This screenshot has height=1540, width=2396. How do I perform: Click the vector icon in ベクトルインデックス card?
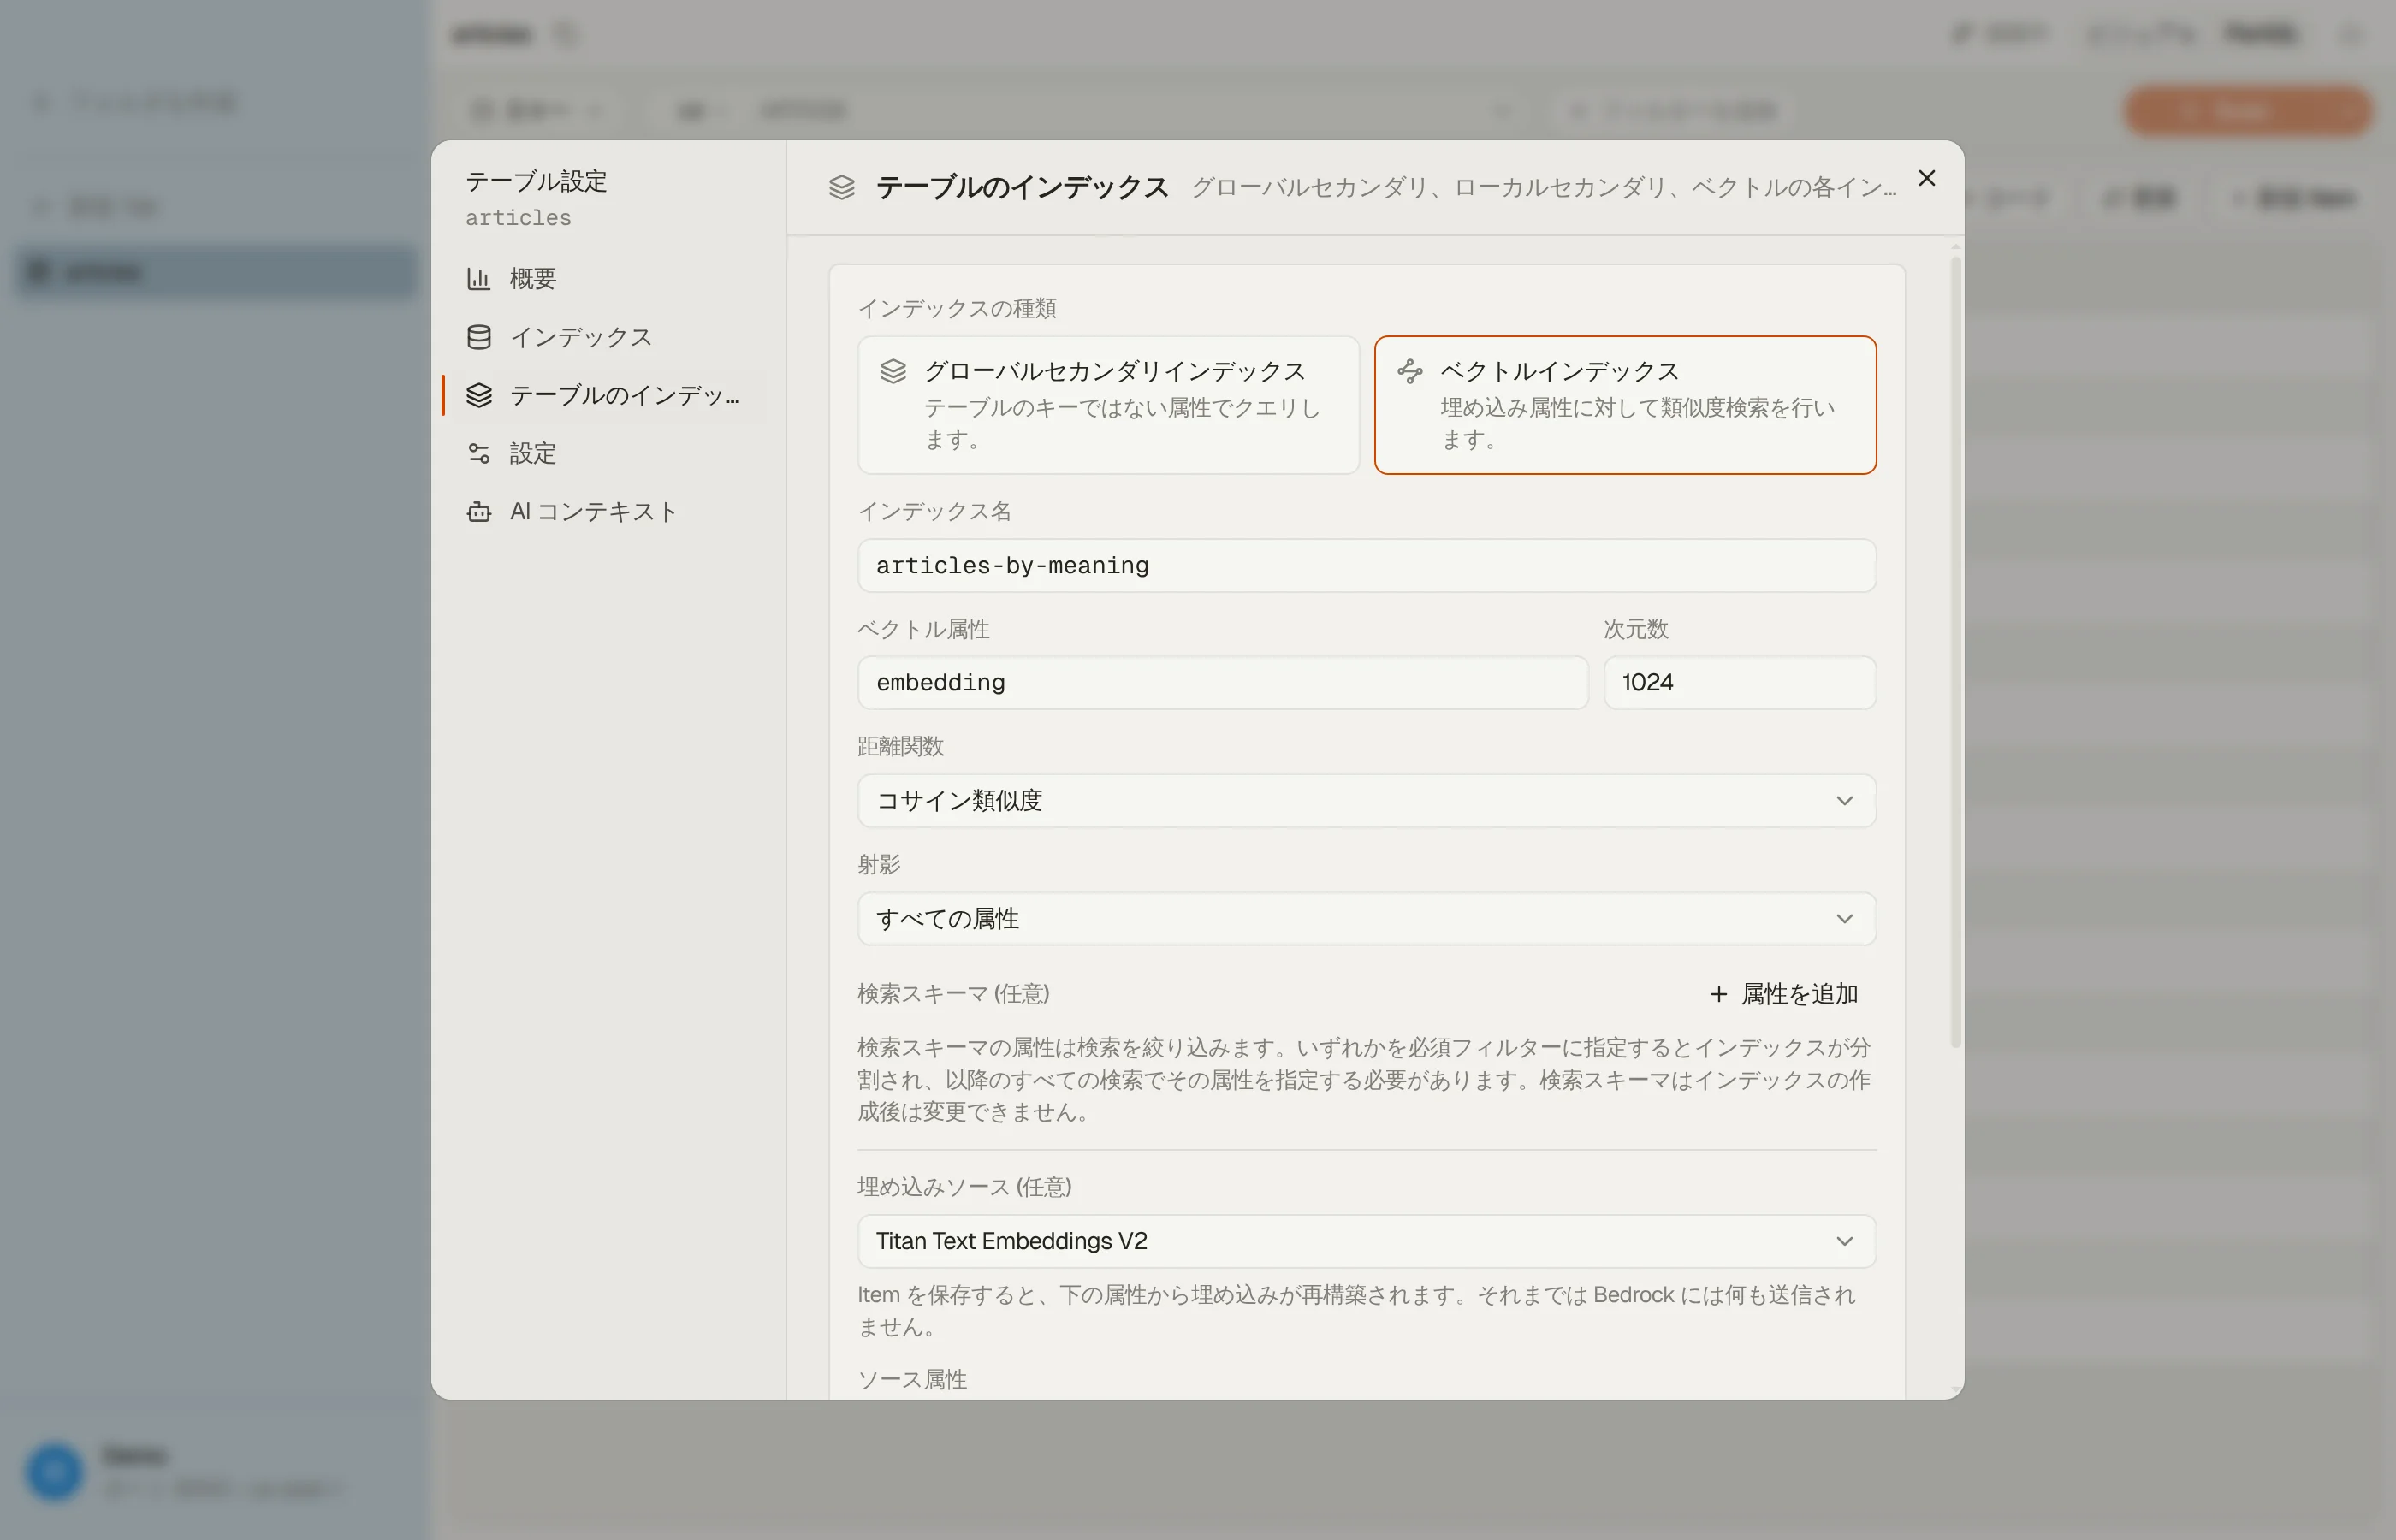(1410, 372)
